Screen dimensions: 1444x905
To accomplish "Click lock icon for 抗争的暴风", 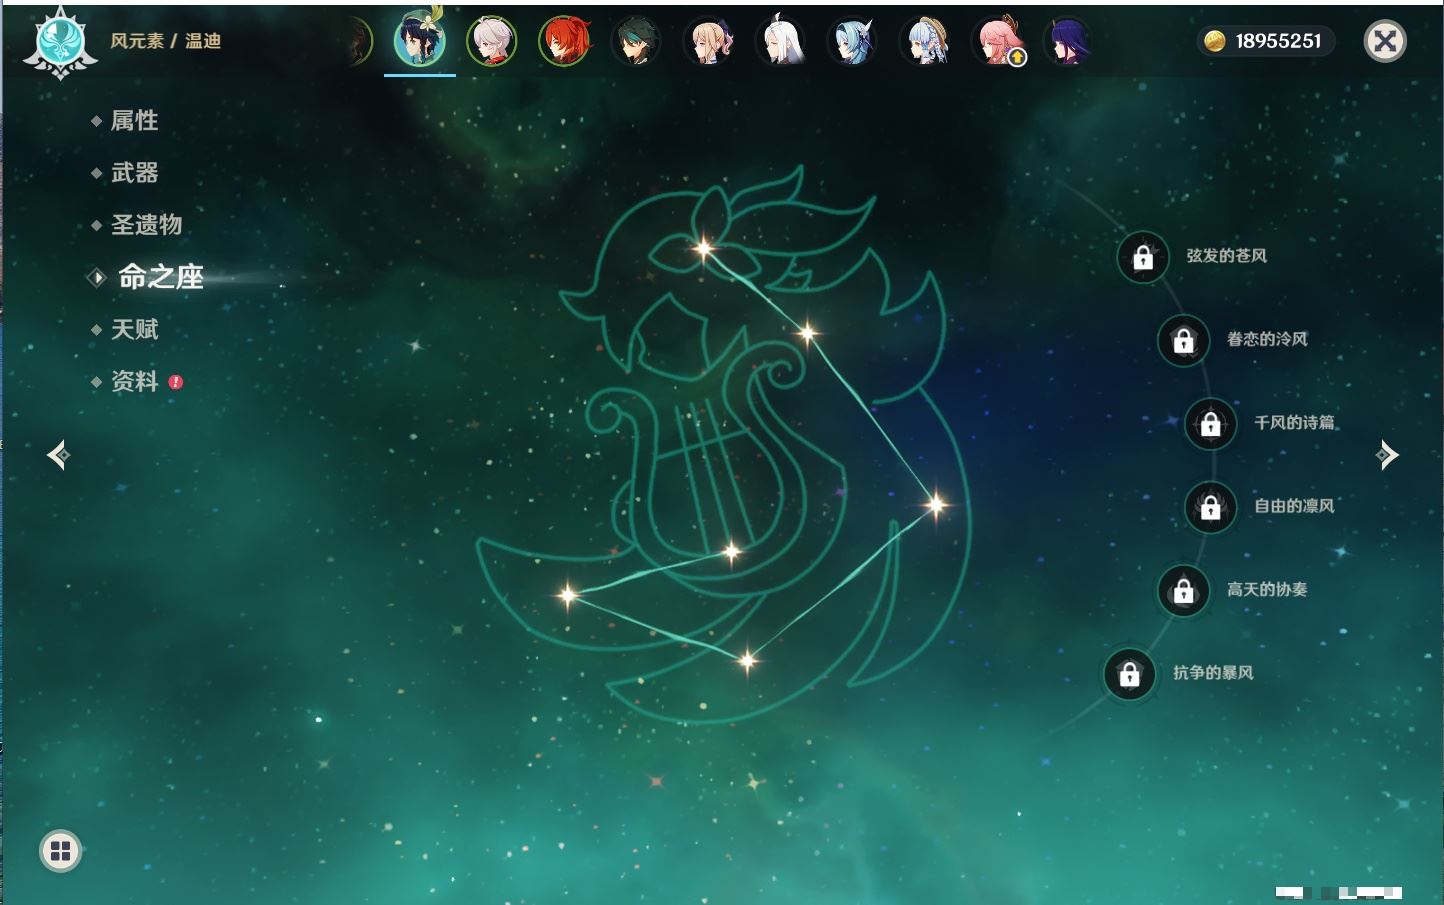I will 1129,674.
